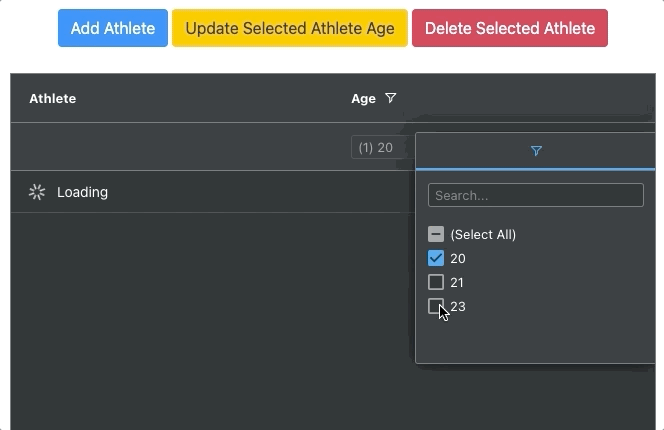664x430 pixels.
Task: Click the Age column filter funnel icon
Action: coord(391,98)
